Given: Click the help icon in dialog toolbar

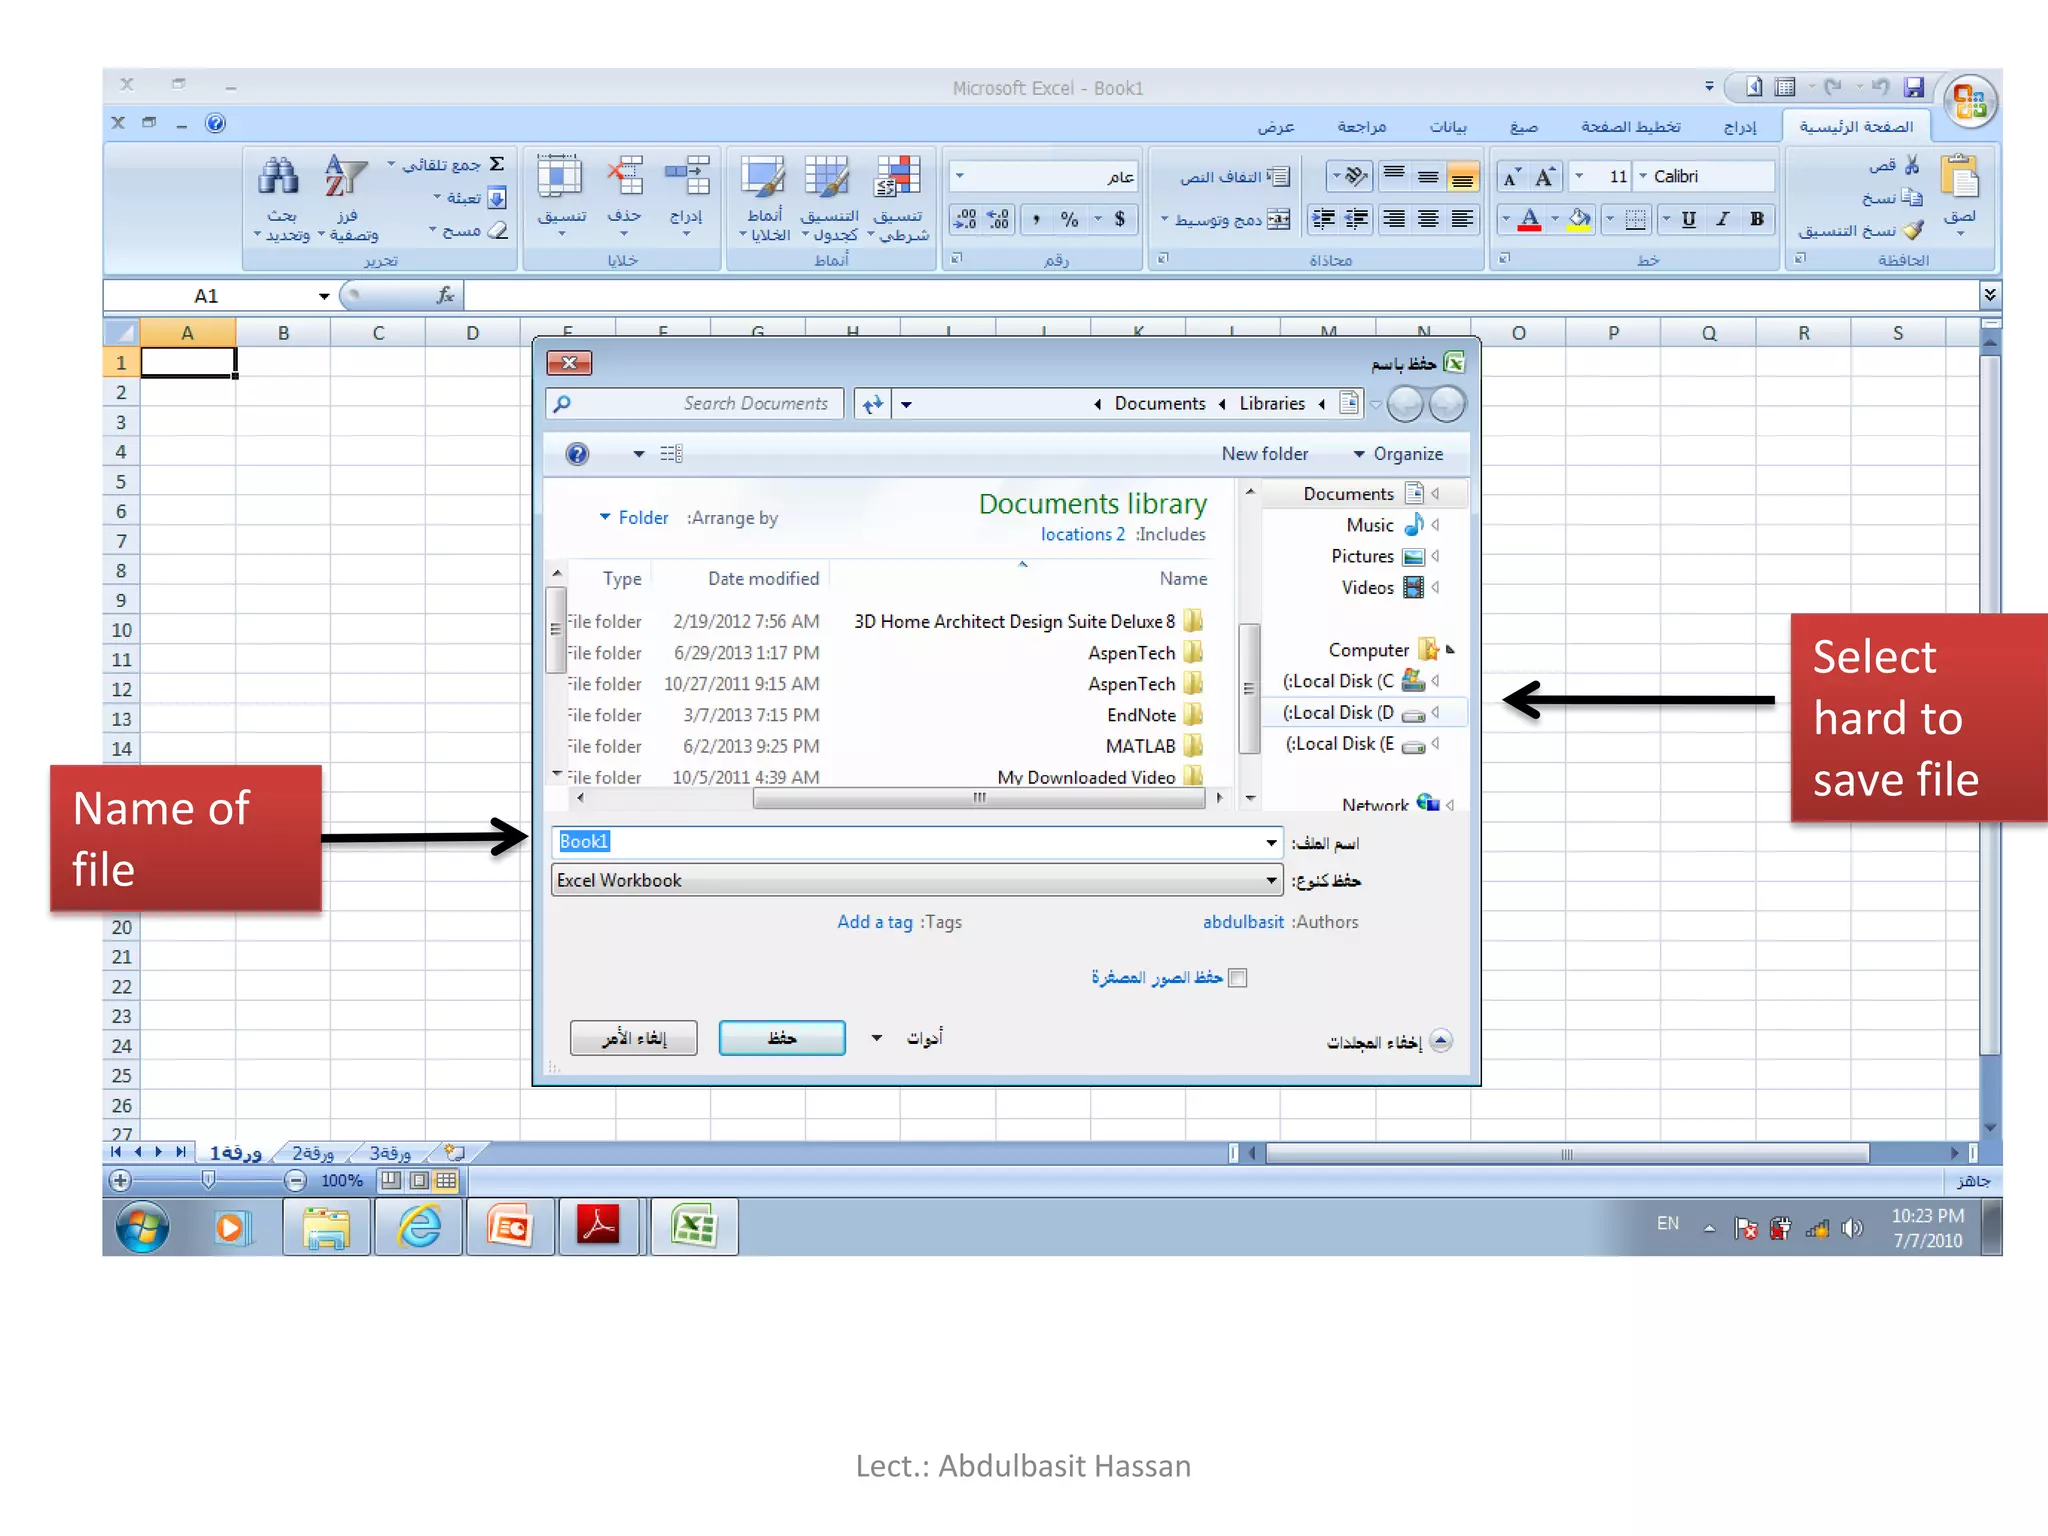Looking at the screenshot, I should [x=577, y=454].
